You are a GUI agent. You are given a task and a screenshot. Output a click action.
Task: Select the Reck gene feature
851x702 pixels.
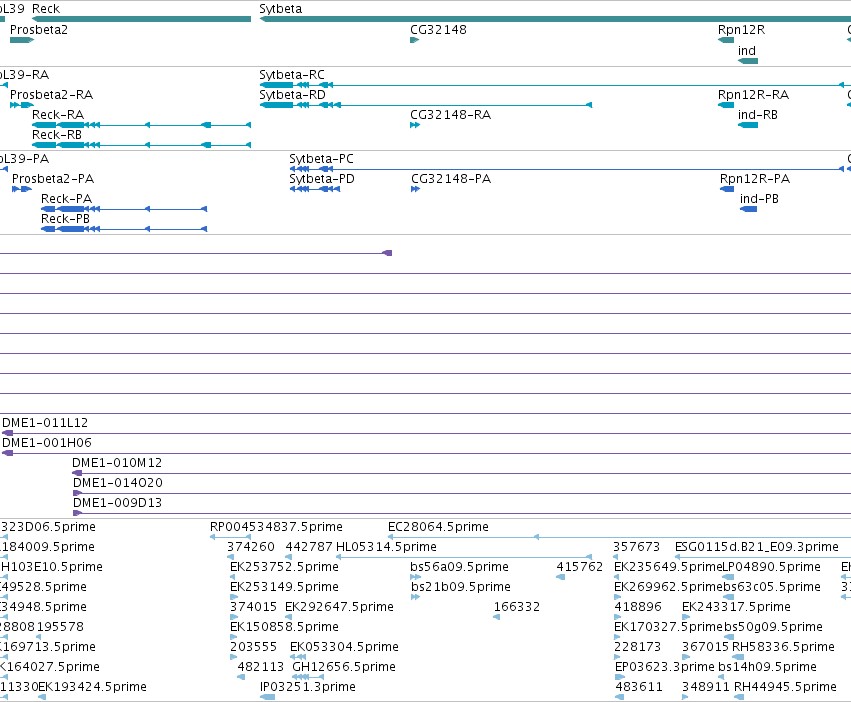[x=142, y=19]
